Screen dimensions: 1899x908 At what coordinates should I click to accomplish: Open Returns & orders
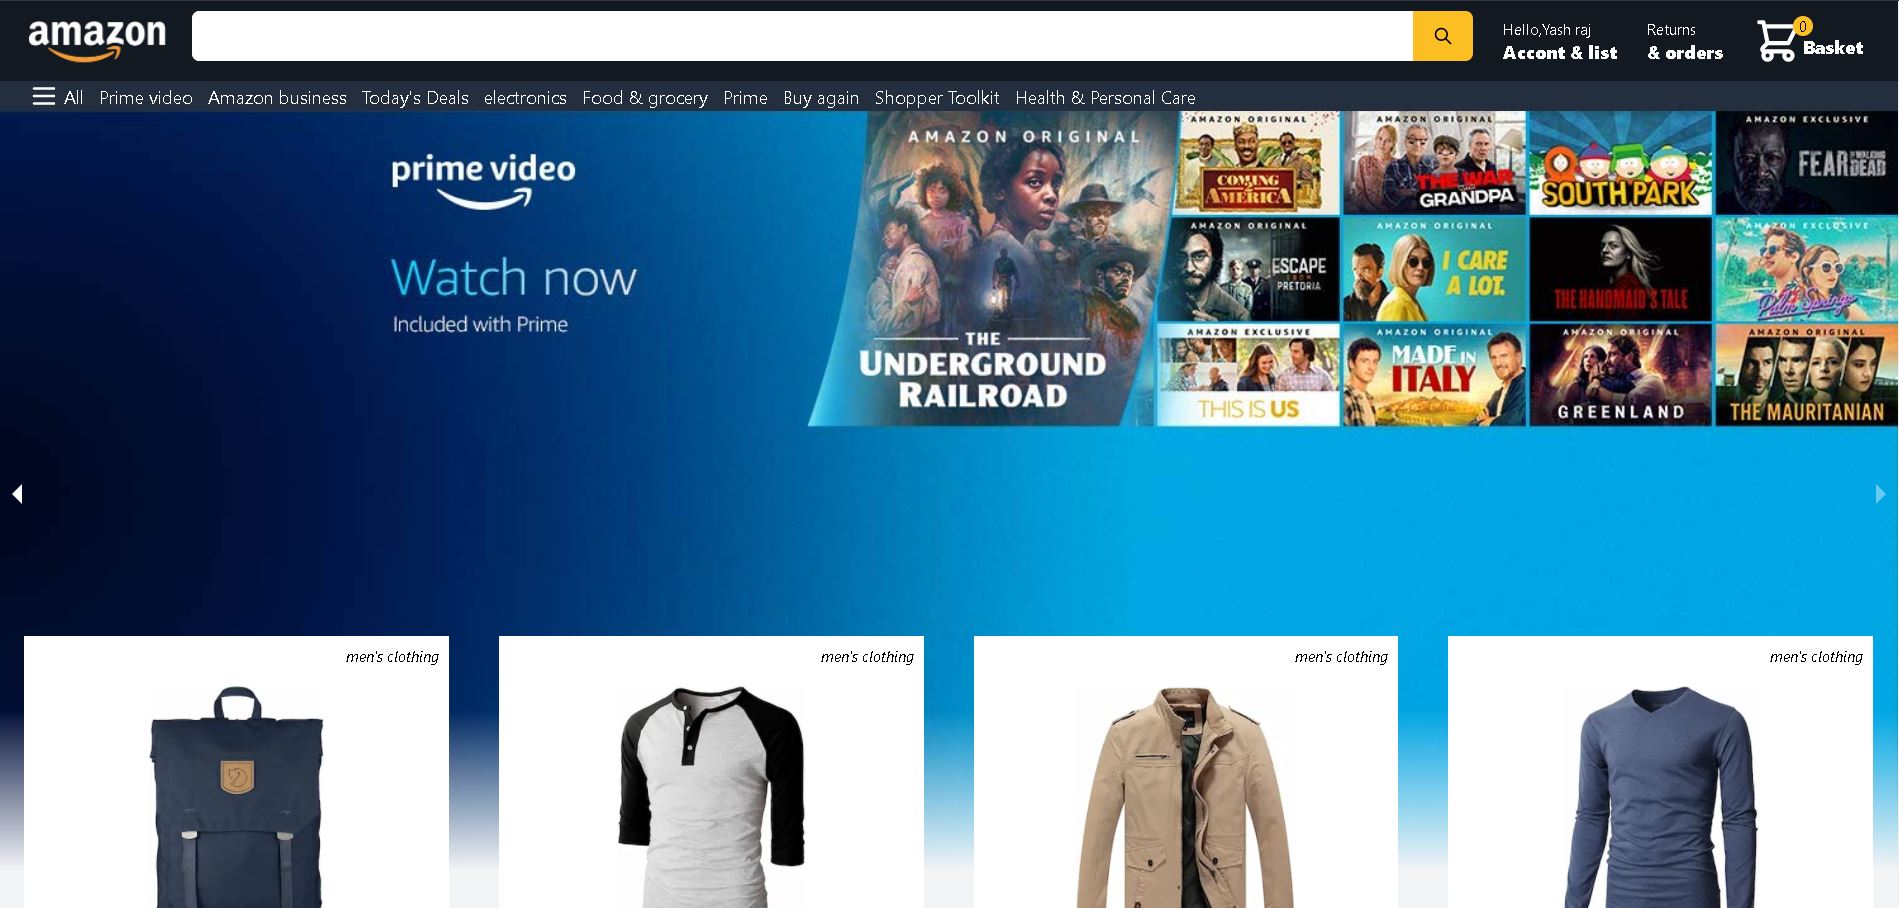coord(1685,42)
